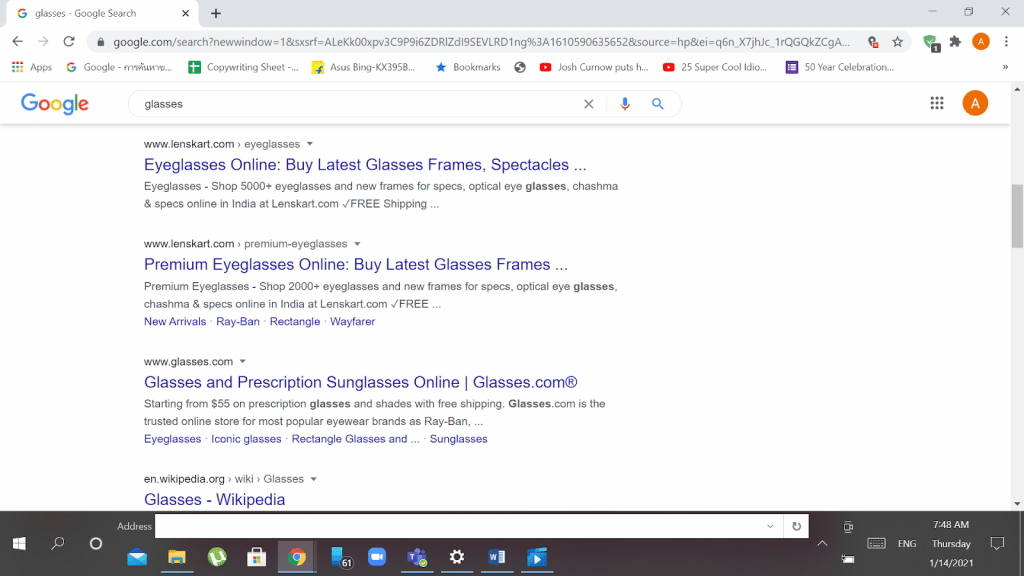Viewport: 1024px width, 576px height.
Task: Go to the Google logo homepage
Action: 55,104
